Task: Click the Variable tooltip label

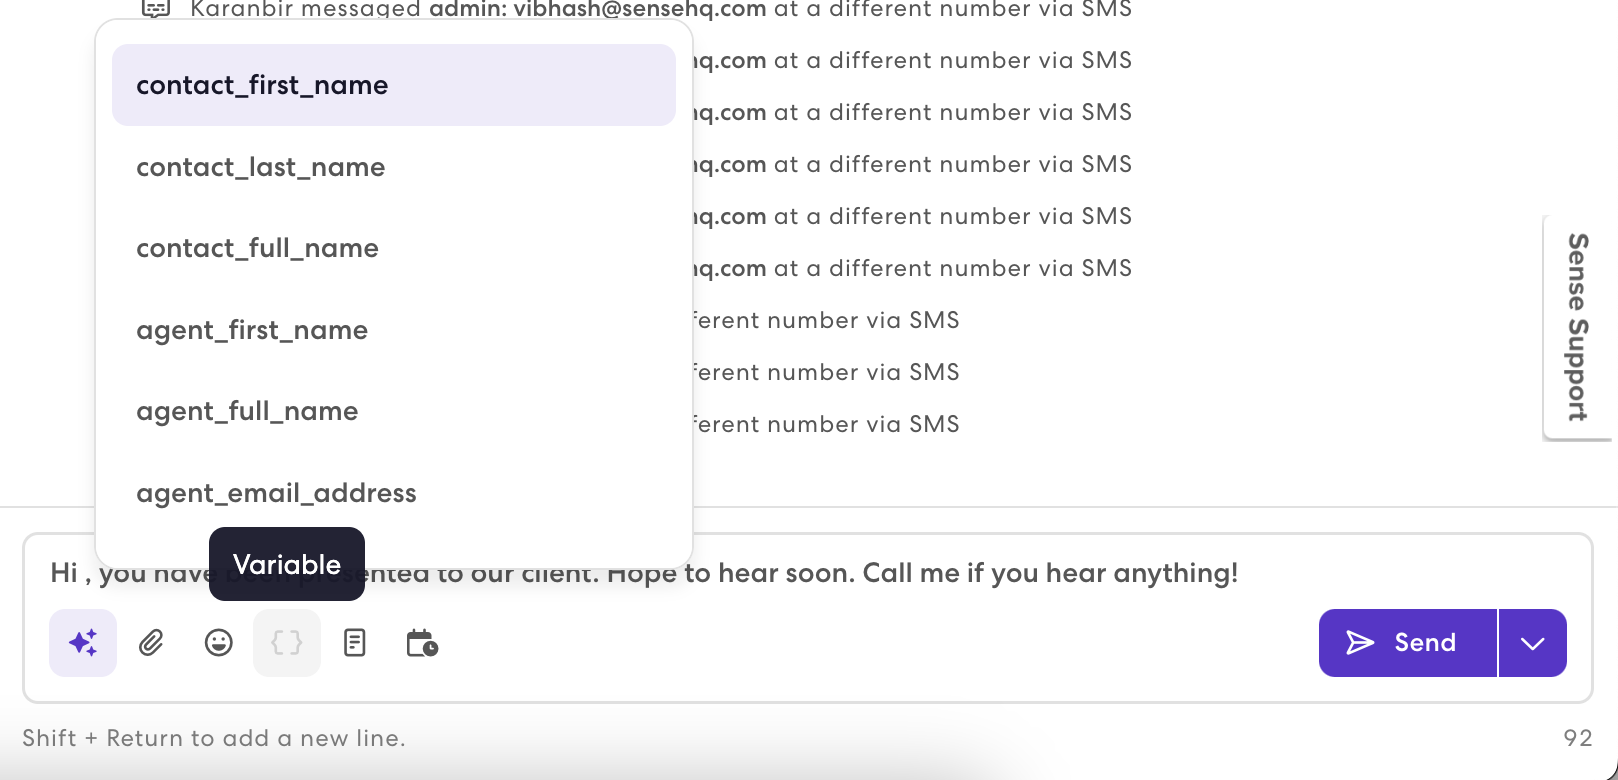Action: (286, 564)
